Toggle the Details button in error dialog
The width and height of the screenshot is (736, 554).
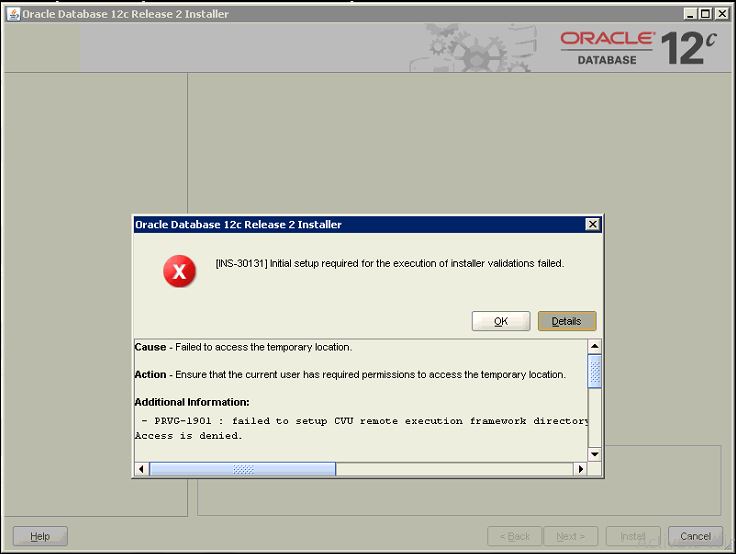(x=567, y=321)
